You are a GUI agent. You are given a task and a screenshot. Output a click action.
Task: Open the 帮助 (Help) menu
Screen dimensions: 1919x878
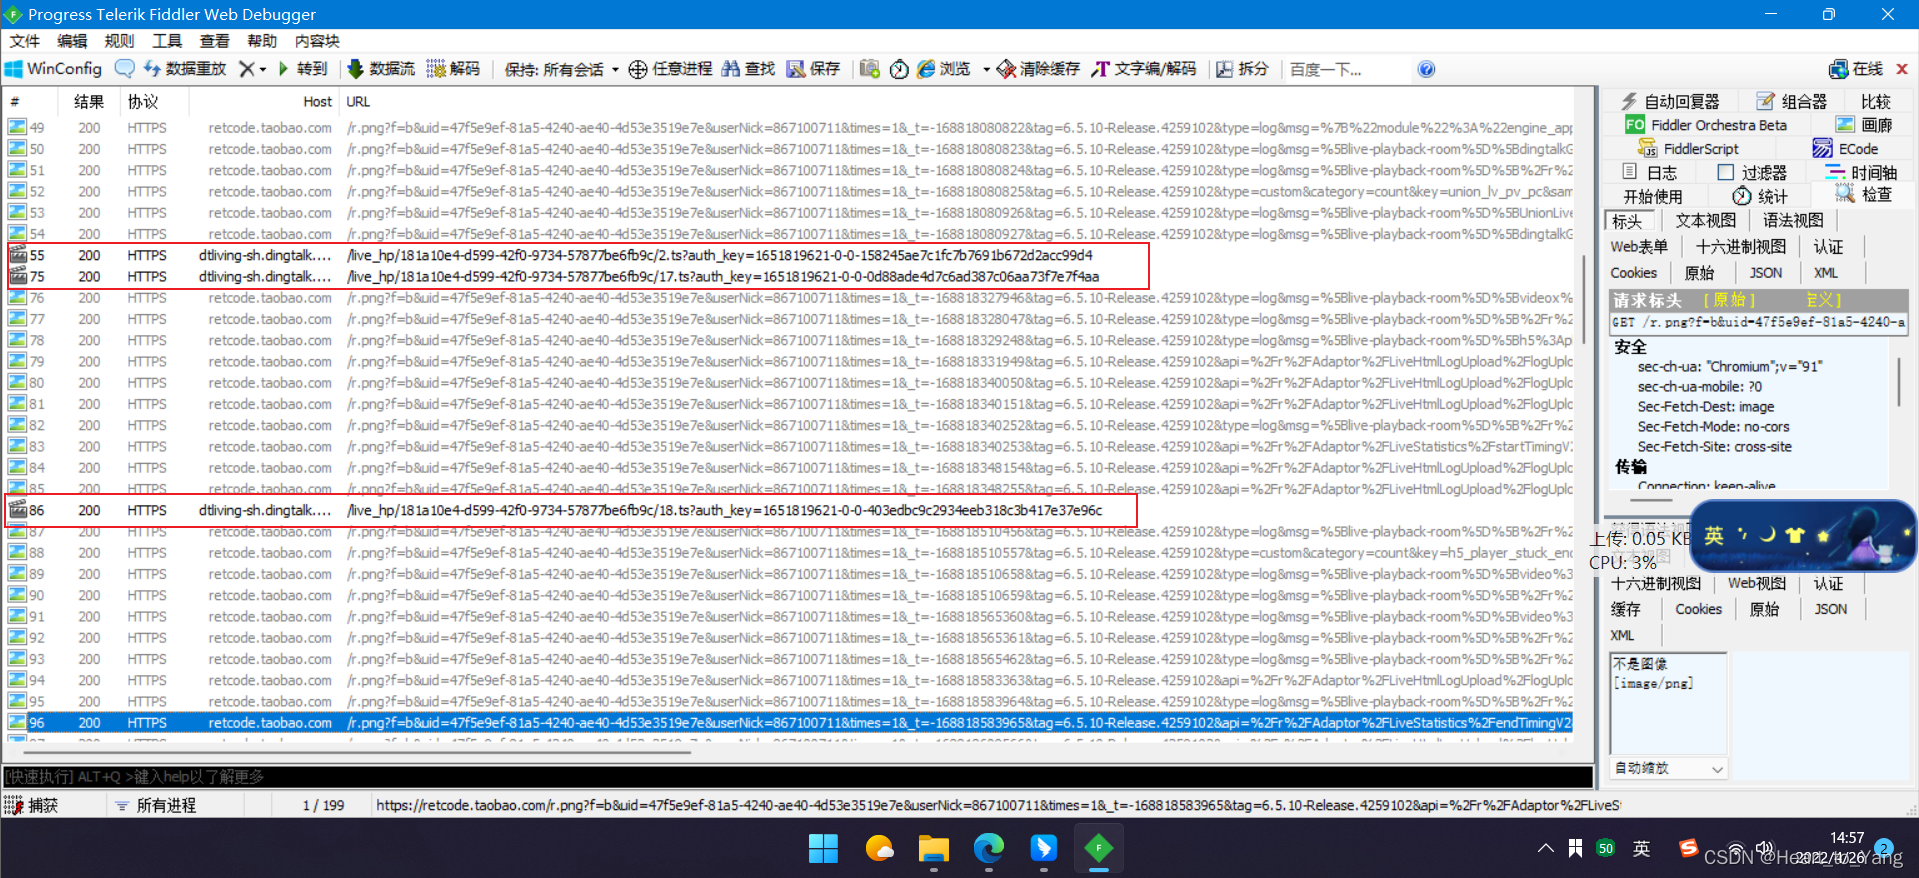point(262,41)
